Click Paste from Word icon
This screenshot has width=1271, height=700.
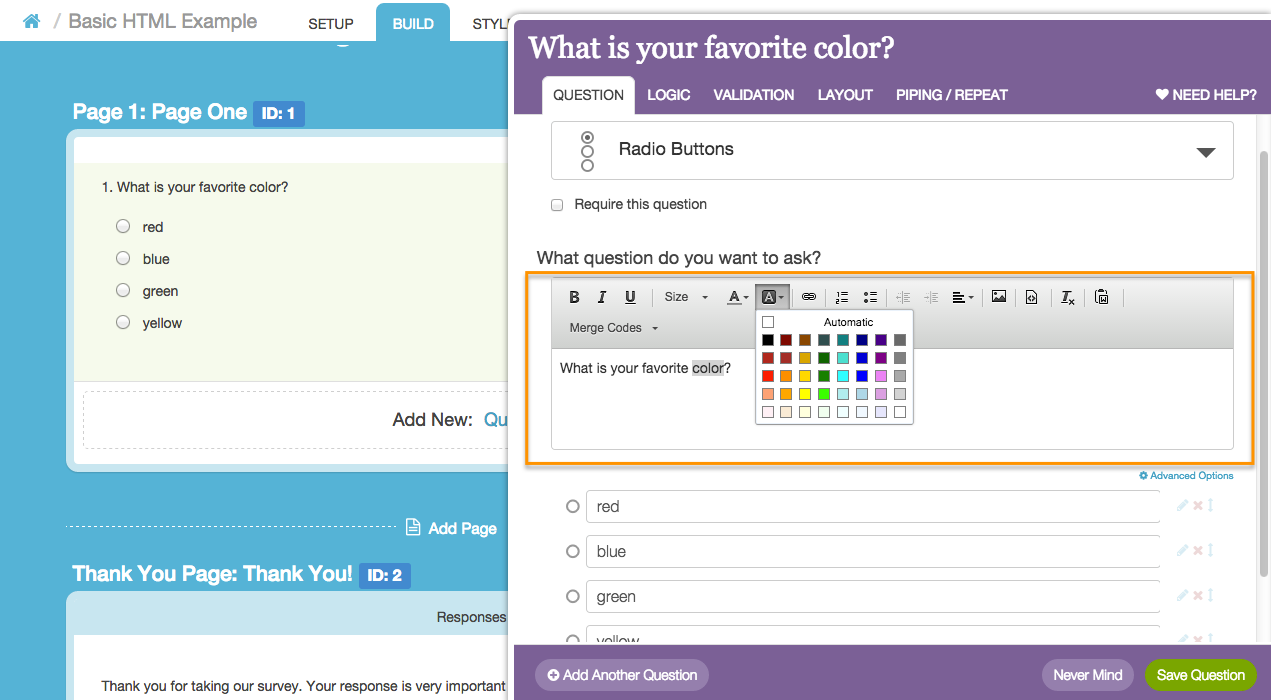(x=1101, y=297)
